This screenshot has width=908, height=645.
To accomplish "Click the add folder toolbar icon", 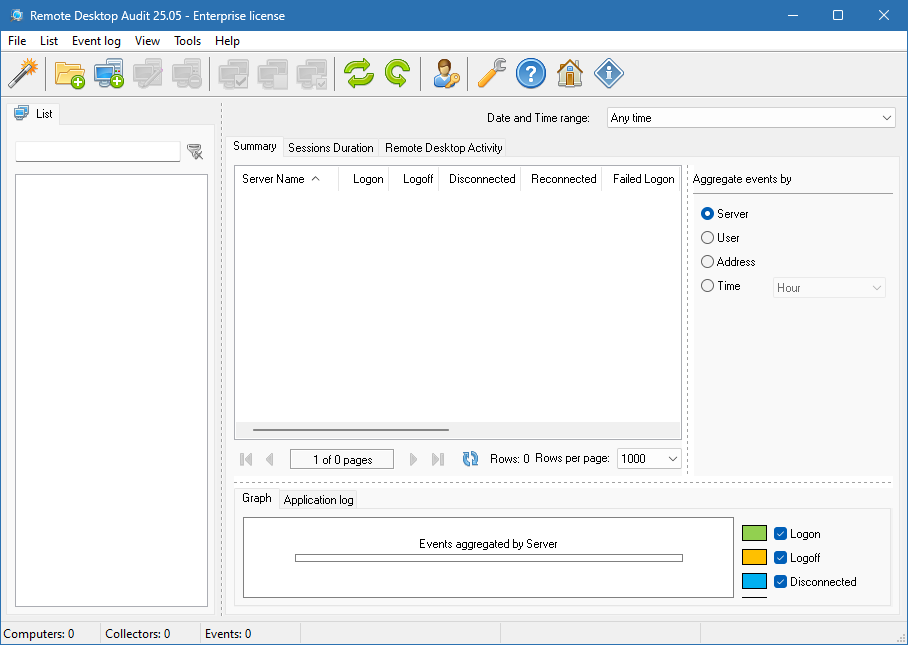I will coord(69,74).
